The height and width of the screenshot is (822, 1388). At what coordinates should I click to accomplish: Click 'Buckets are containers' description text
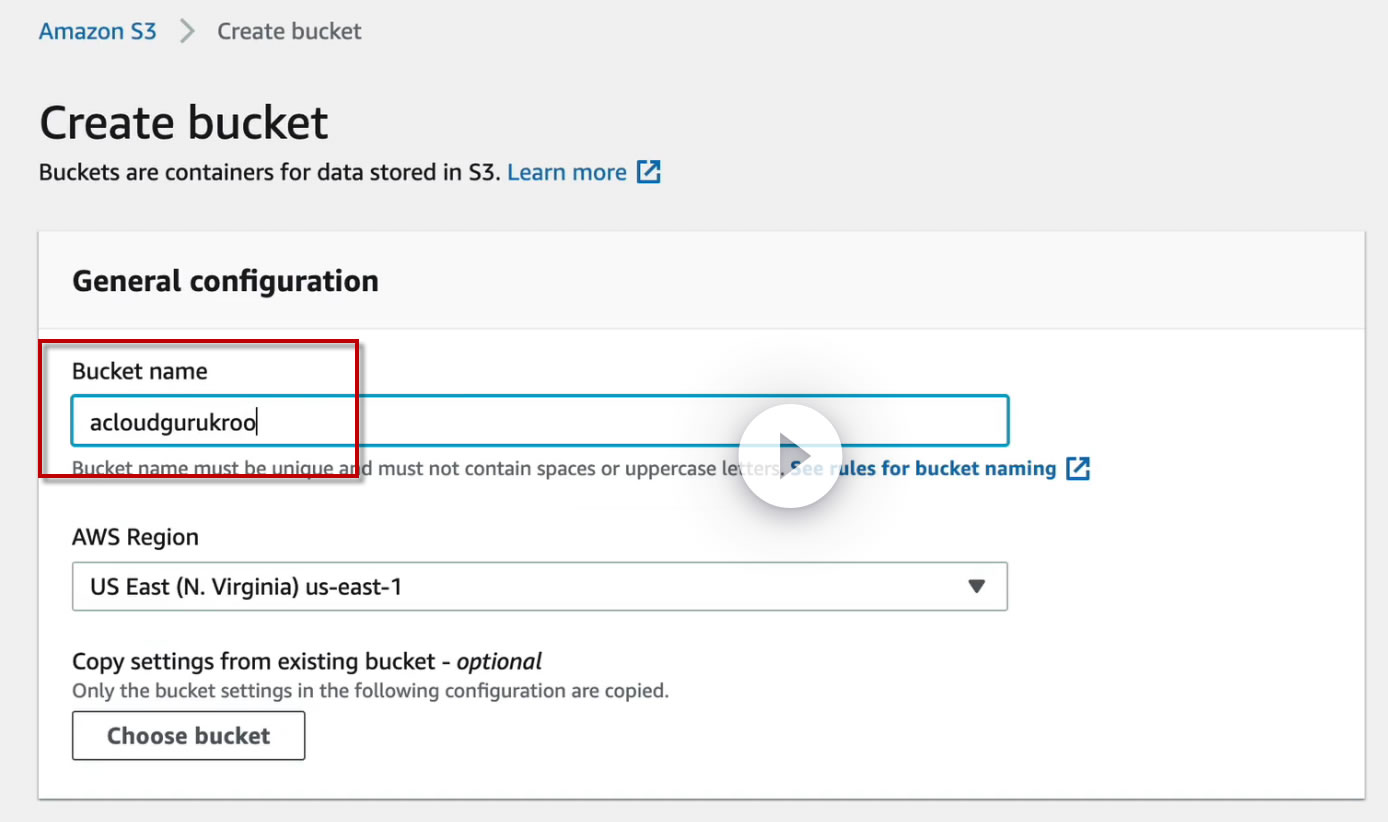pyautogui.click(x=268, y=172)
